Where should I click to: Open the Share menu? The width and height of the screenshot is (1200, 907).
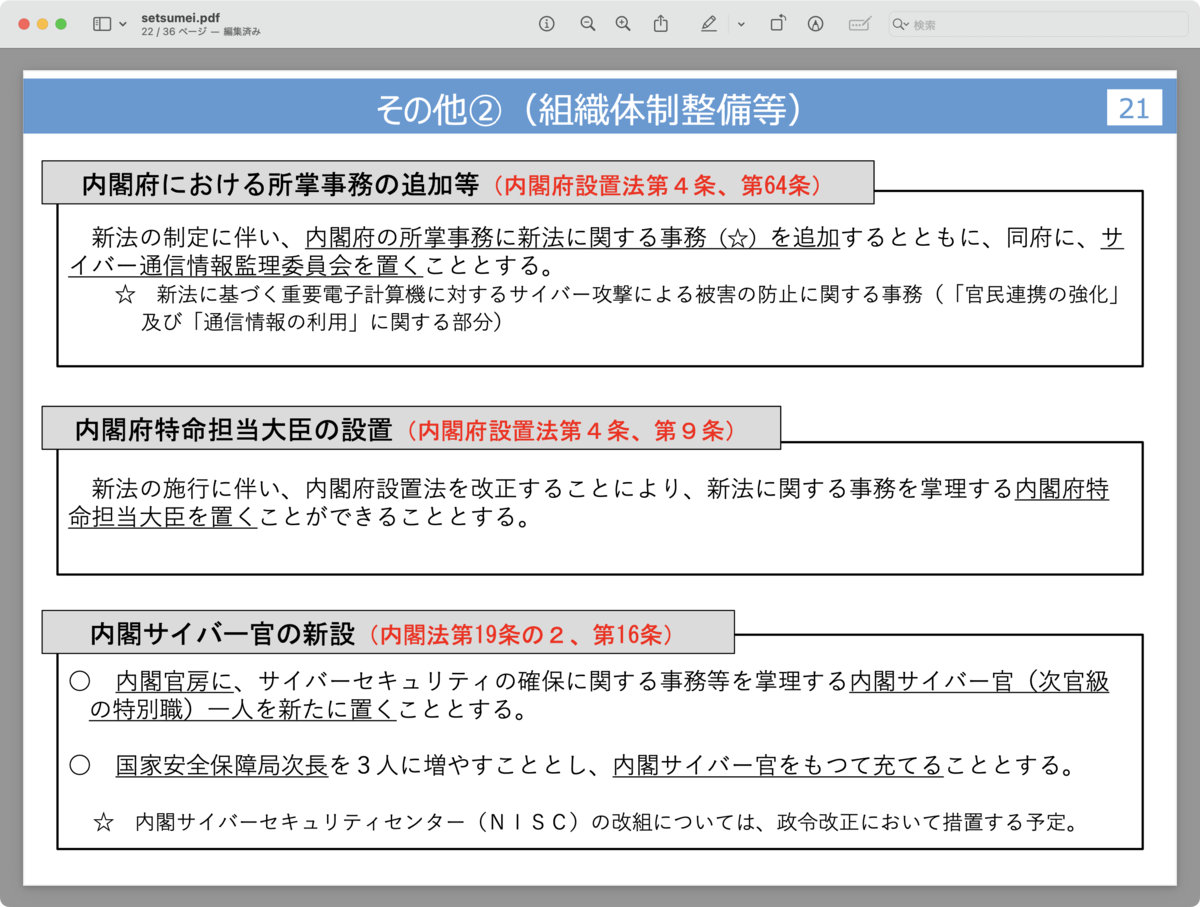pyautogui.click(x=660, y=24)
